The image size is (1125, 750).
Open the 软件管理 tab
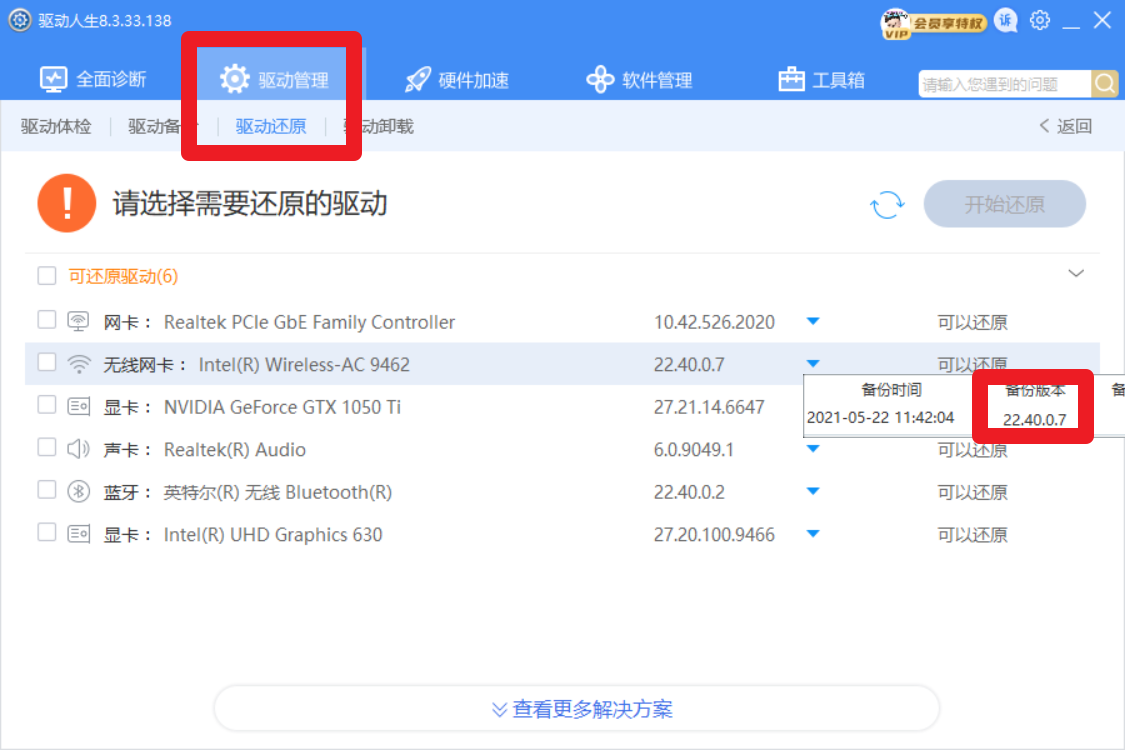point(639,79)
